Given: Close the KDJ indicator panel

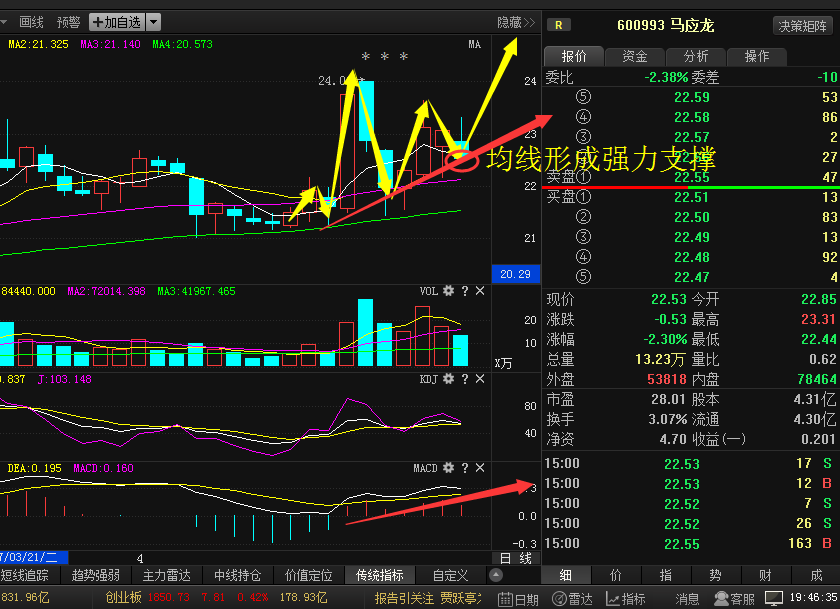Looking at the screenshot, I should pos(480,379).
